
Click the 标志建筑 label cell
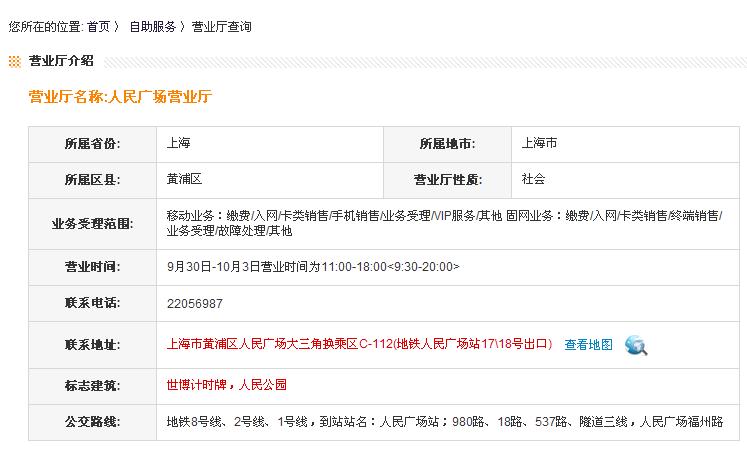tap(92, 386)
